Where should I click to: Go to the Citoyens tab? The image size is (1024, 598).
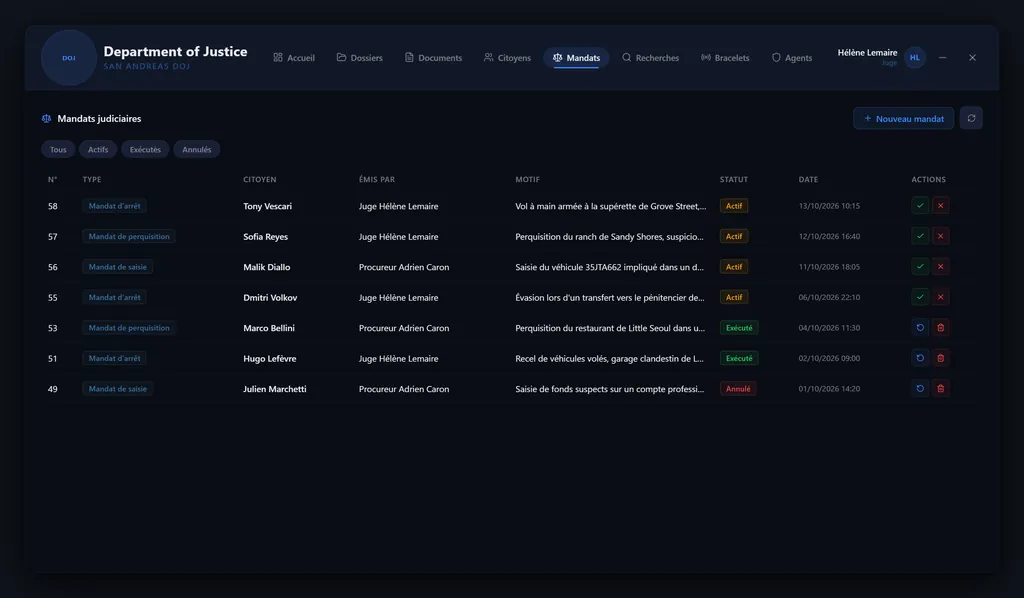click(507, 57)
